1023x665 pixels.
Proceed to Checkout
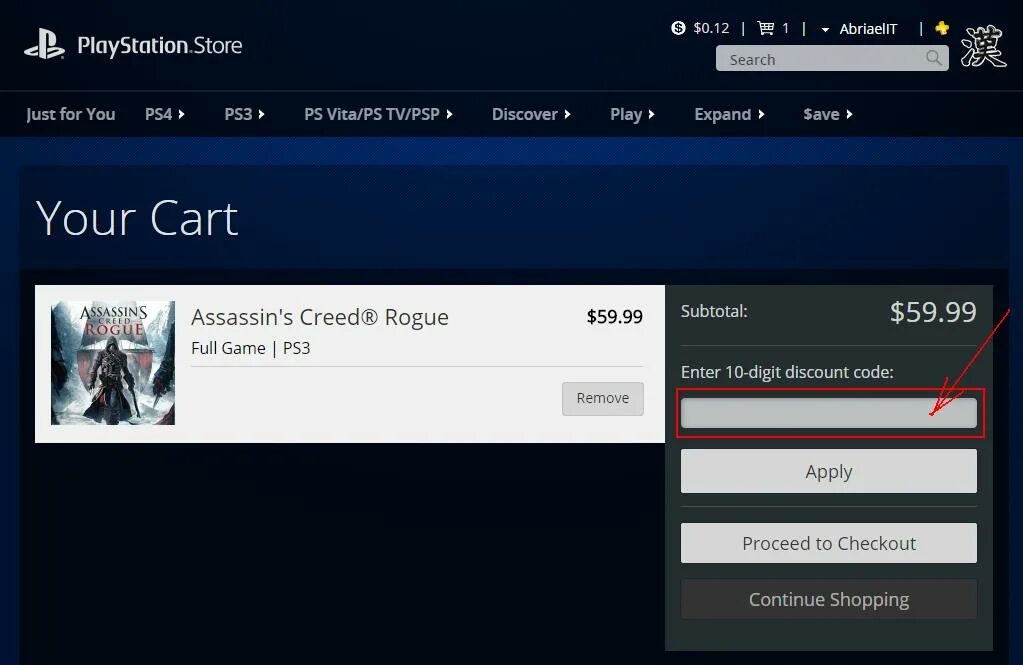coord(829,543)
